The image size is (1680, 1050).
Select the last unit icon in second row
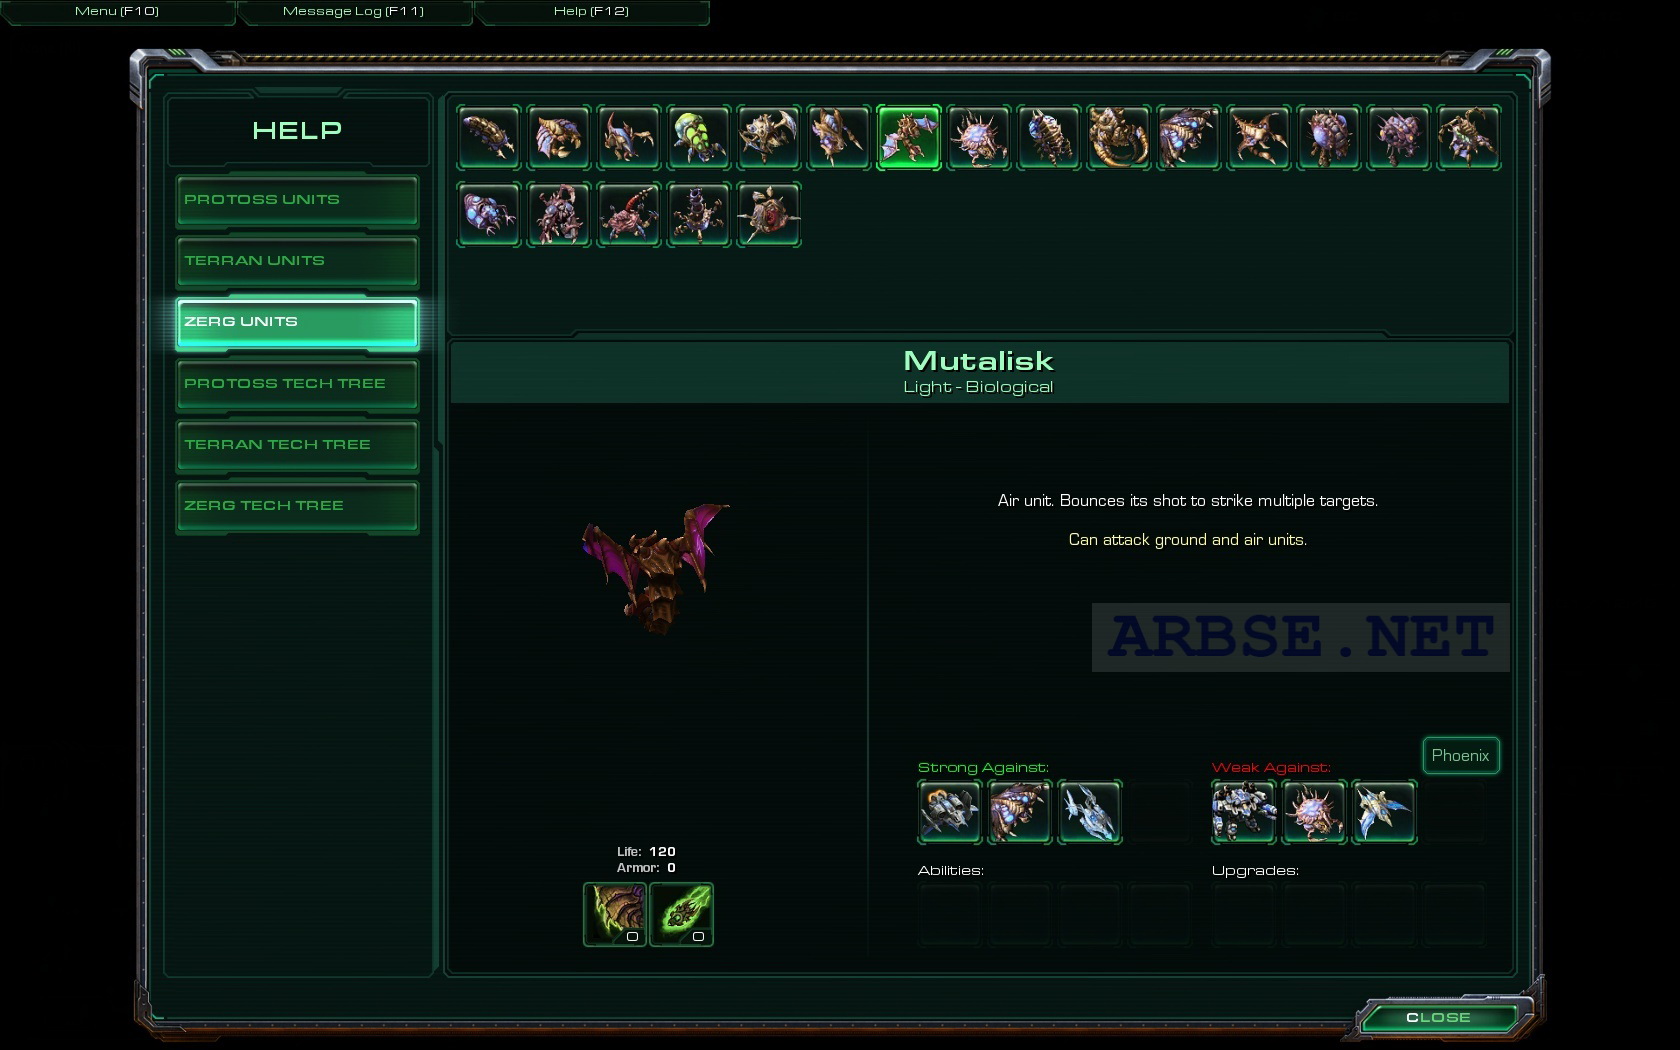[769, 214]
